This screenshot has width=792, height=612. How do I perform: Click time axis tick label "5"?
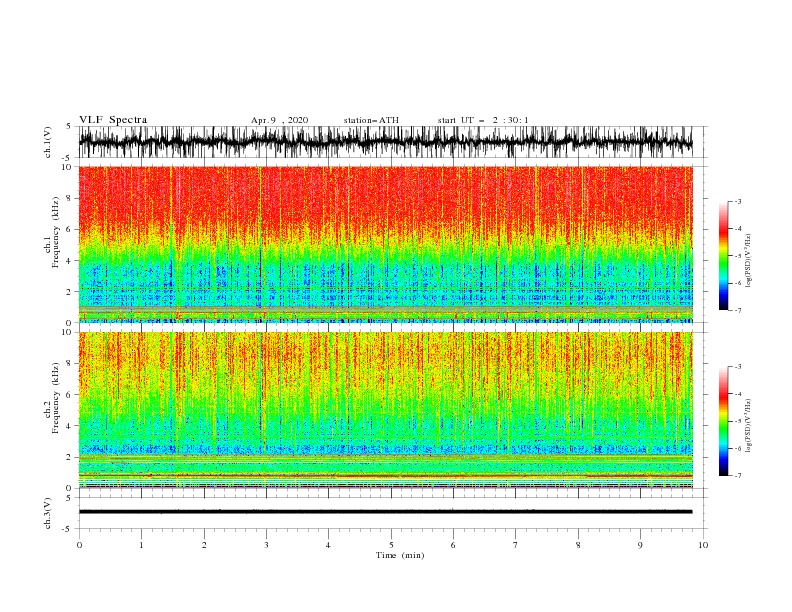pos(391,545)
